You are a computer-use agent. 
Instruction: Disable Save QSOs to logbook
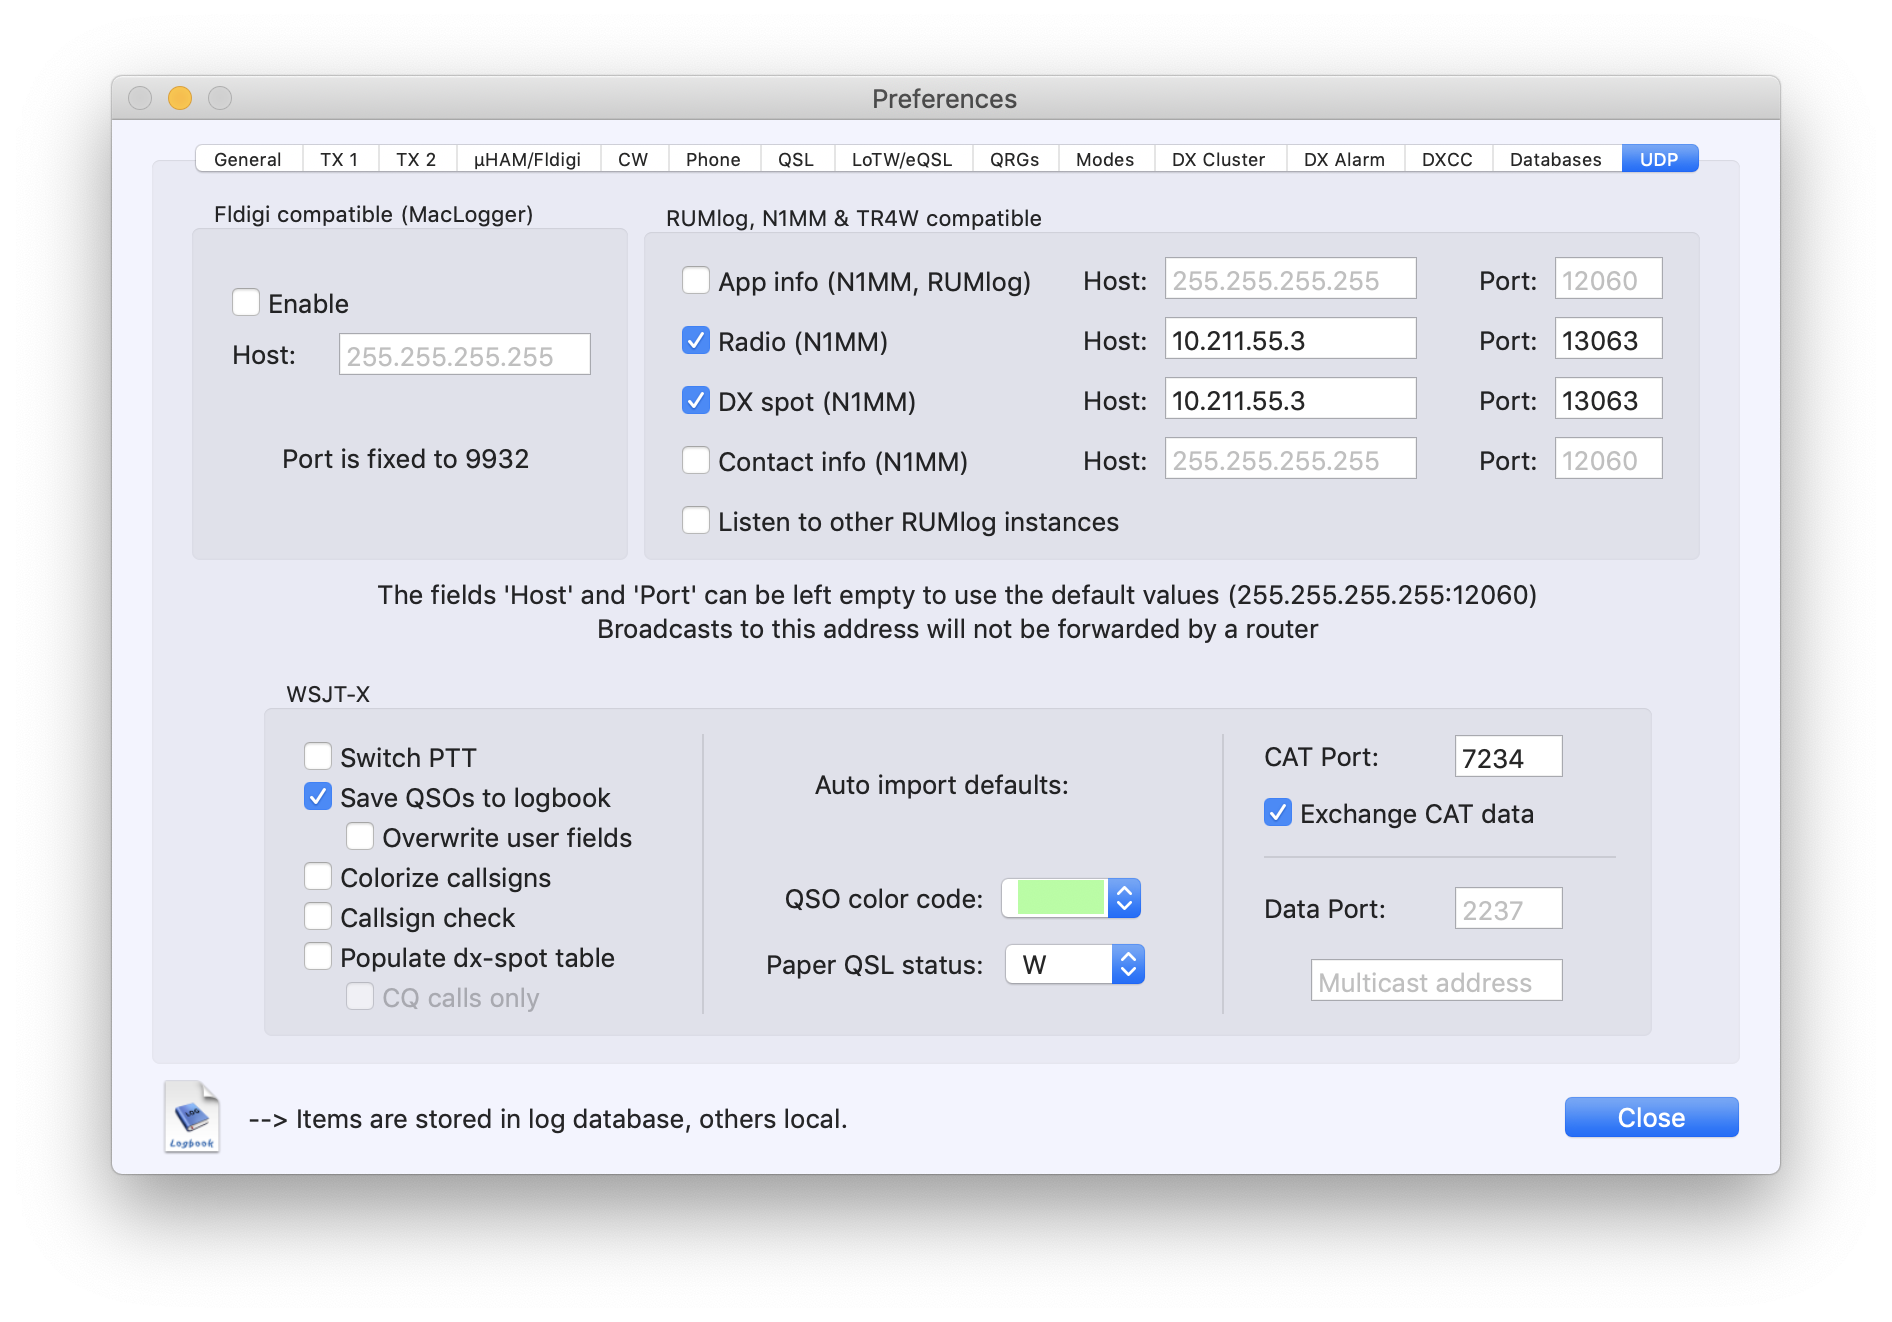318,797
